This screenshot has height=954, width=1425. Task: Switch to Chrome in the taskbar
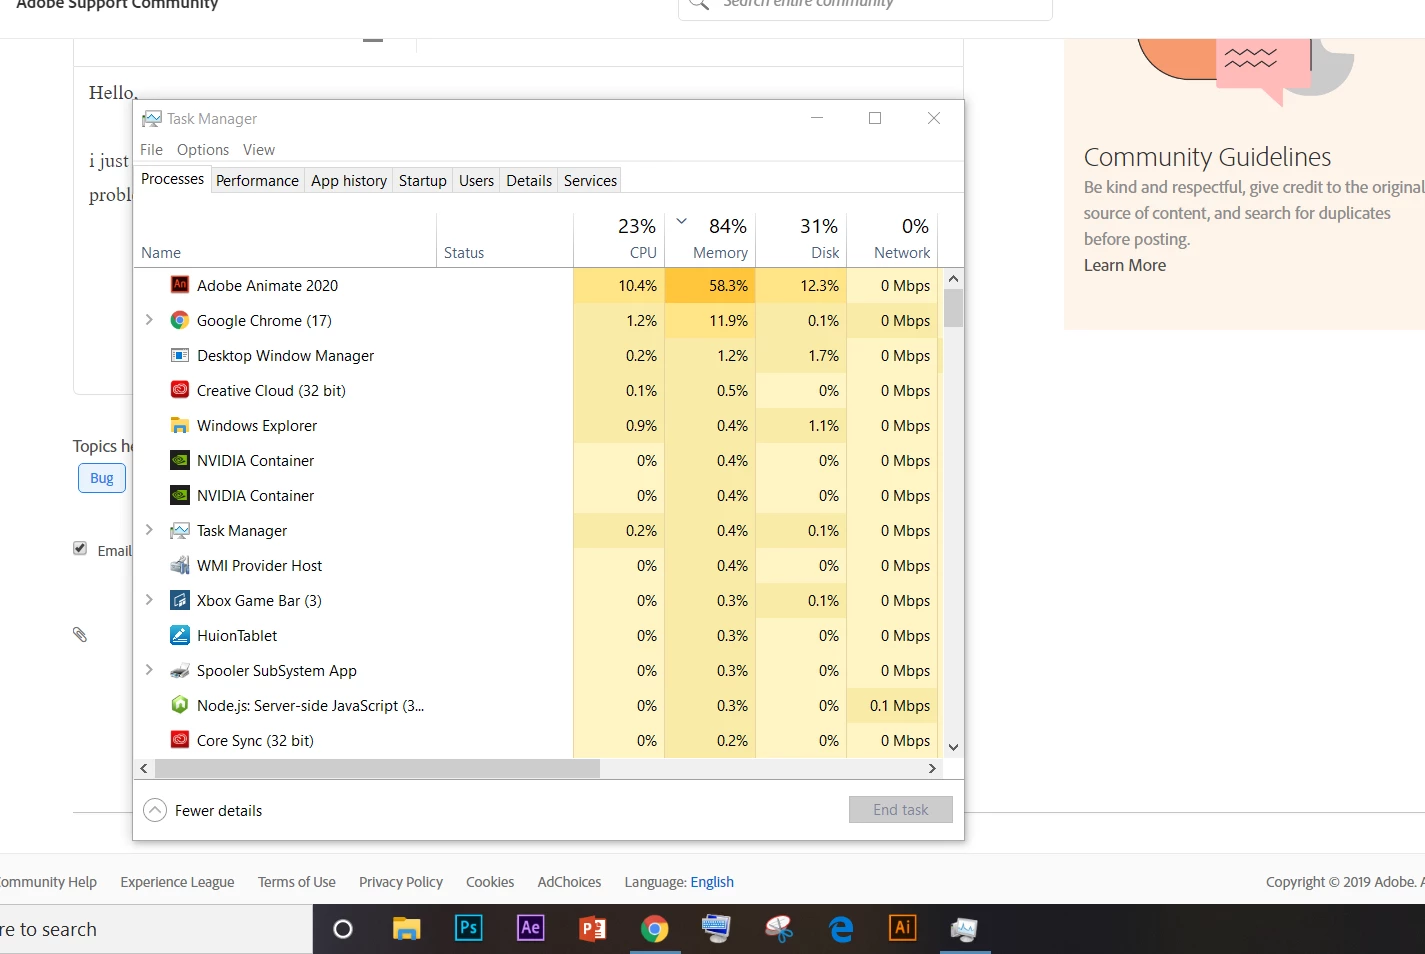[655, 929]
